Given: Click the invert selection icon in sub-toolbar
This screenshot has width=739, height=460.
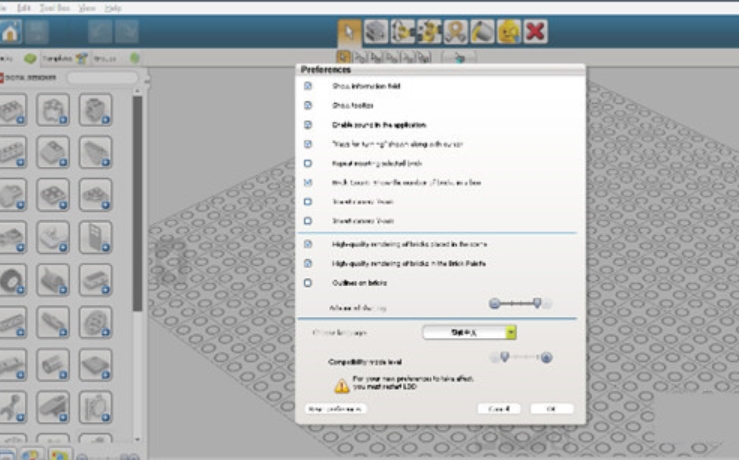Looking at the screenshot, I should pos(459,58).
